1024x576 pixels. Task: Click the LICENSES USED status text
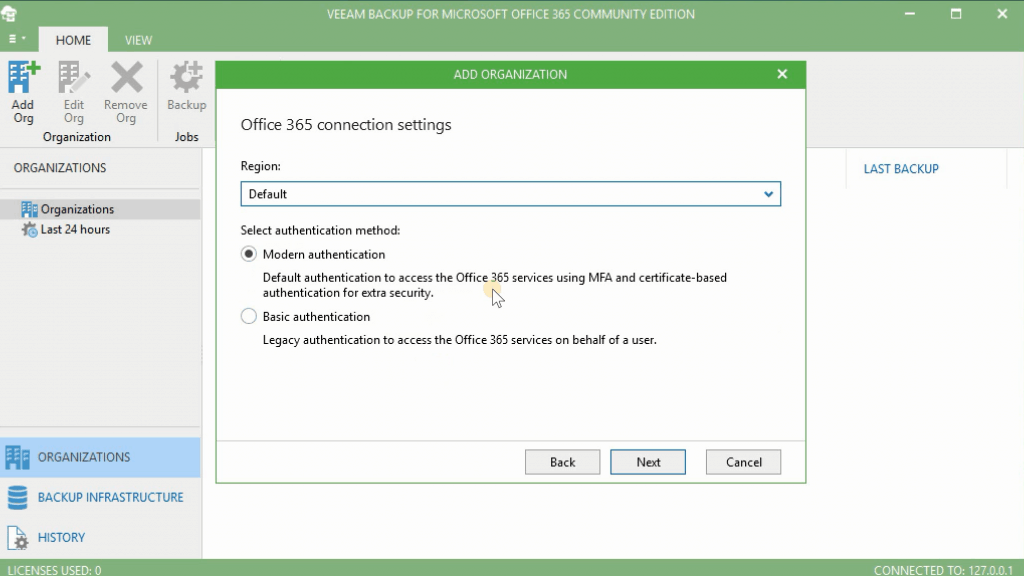pos(54,570)
